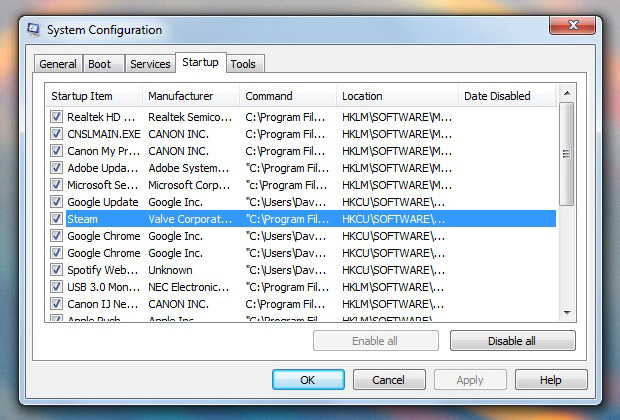The height and width of the screenshot is (420, 620).
Task: Click the scroll up arrow of the list
Action: point(567,93)
